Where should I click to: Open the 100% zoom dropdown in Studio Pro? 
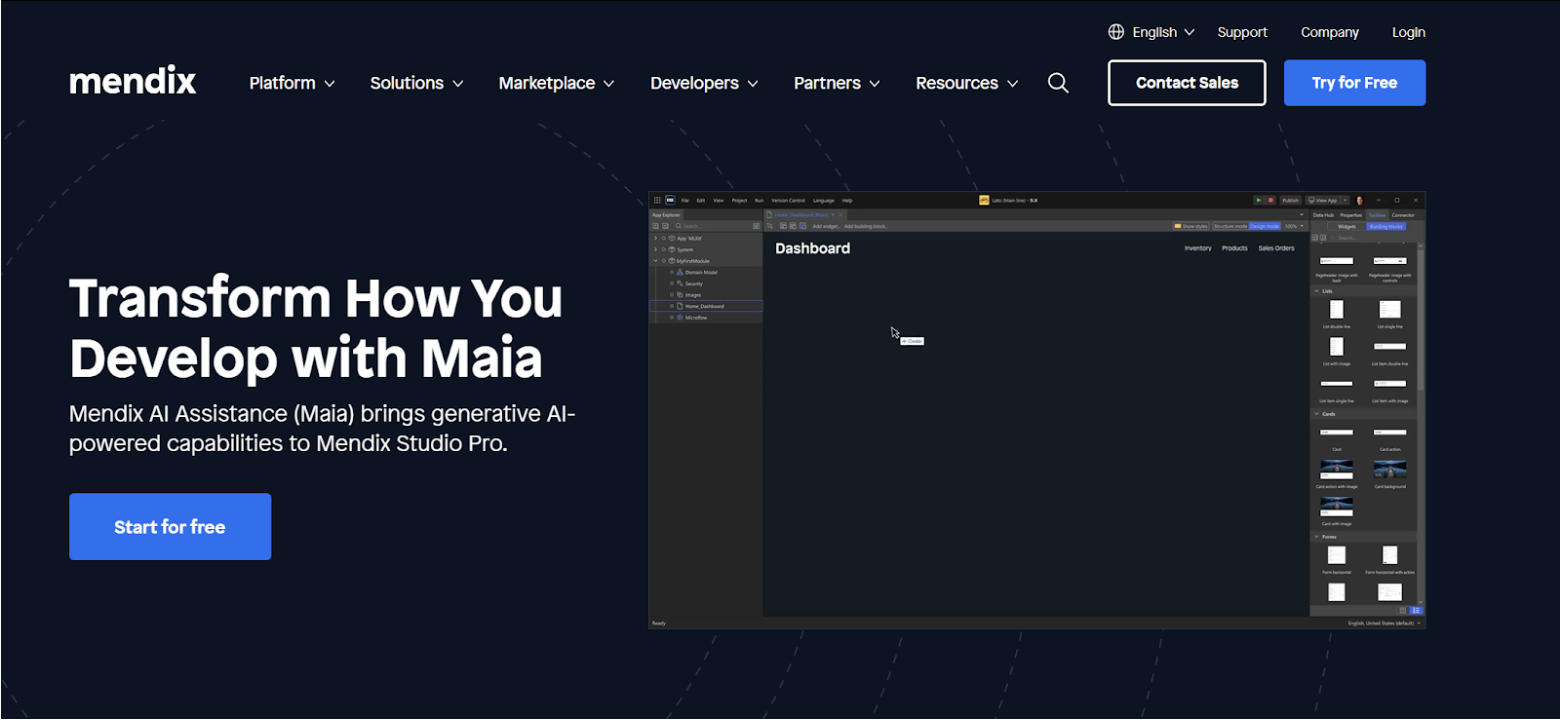pos(1295,226)
